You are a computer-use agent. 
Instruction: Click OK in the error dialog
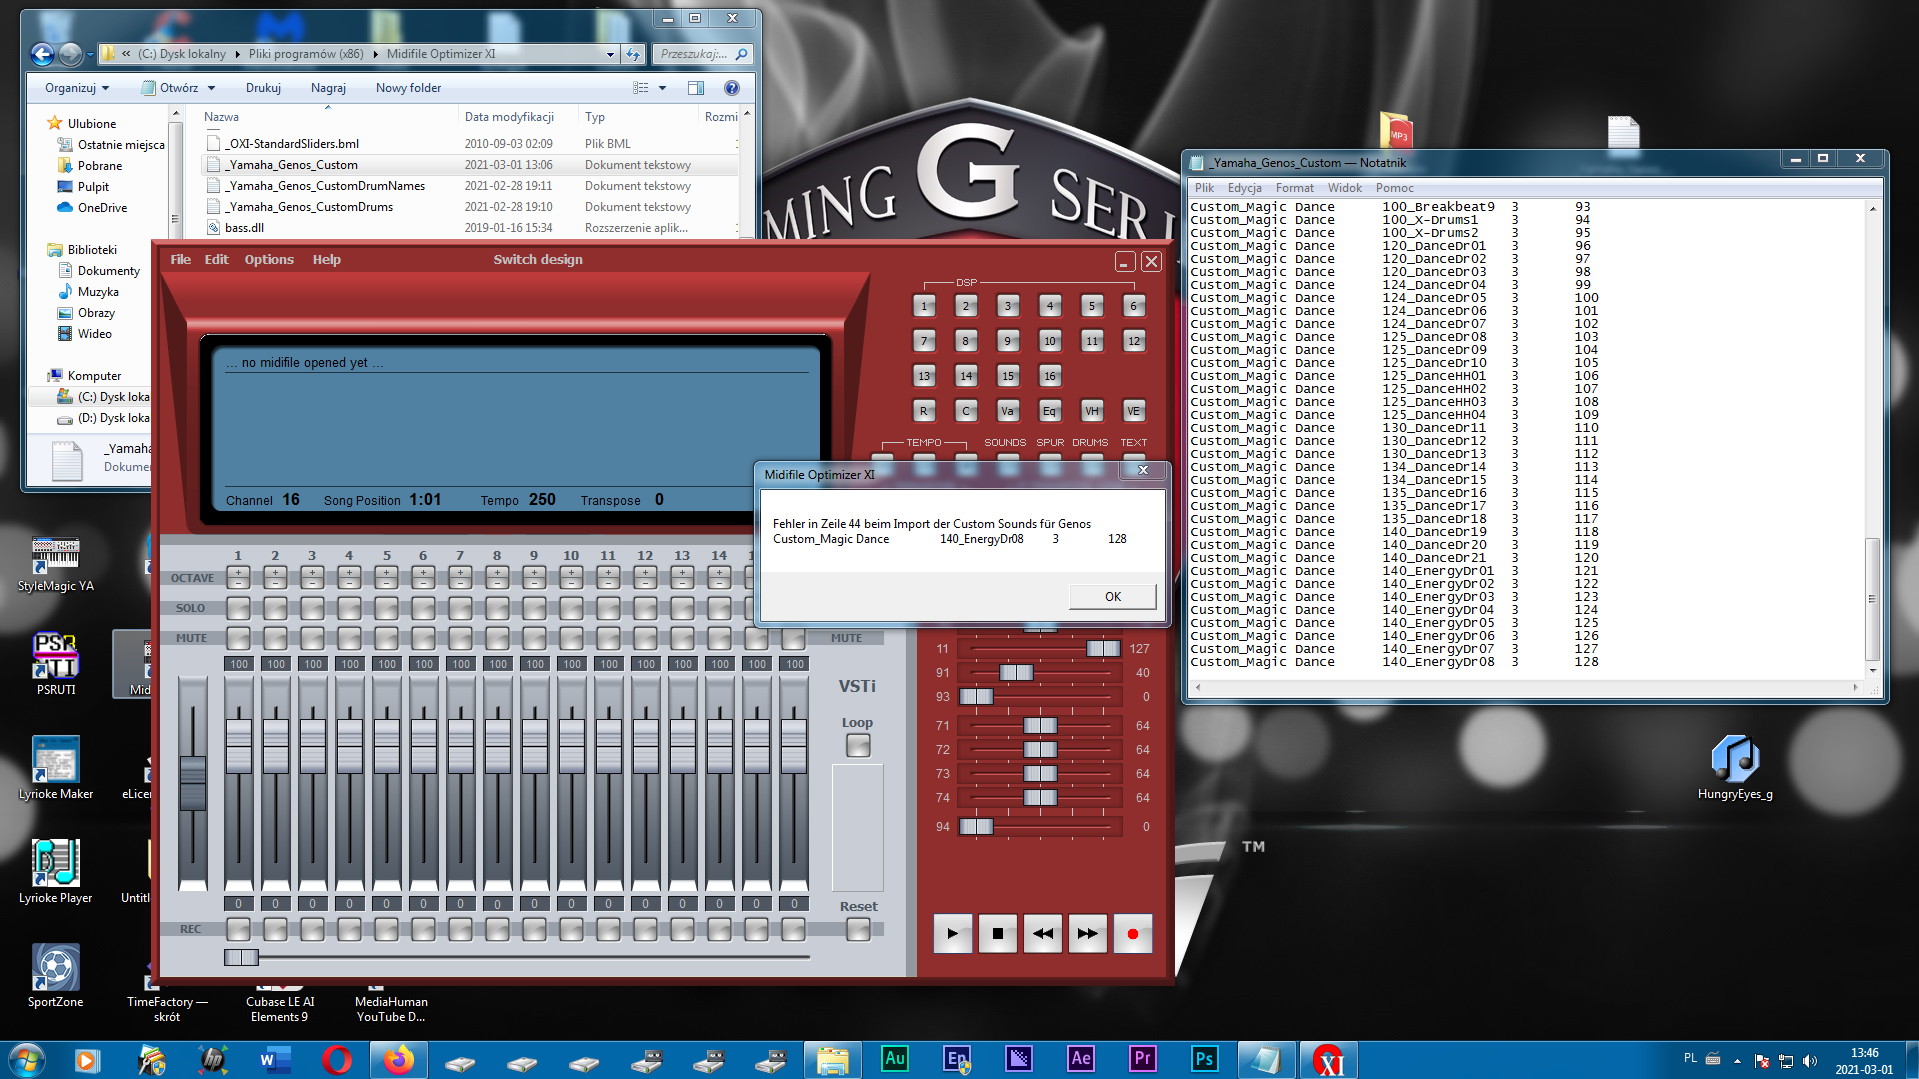(x=1113, y=596)
